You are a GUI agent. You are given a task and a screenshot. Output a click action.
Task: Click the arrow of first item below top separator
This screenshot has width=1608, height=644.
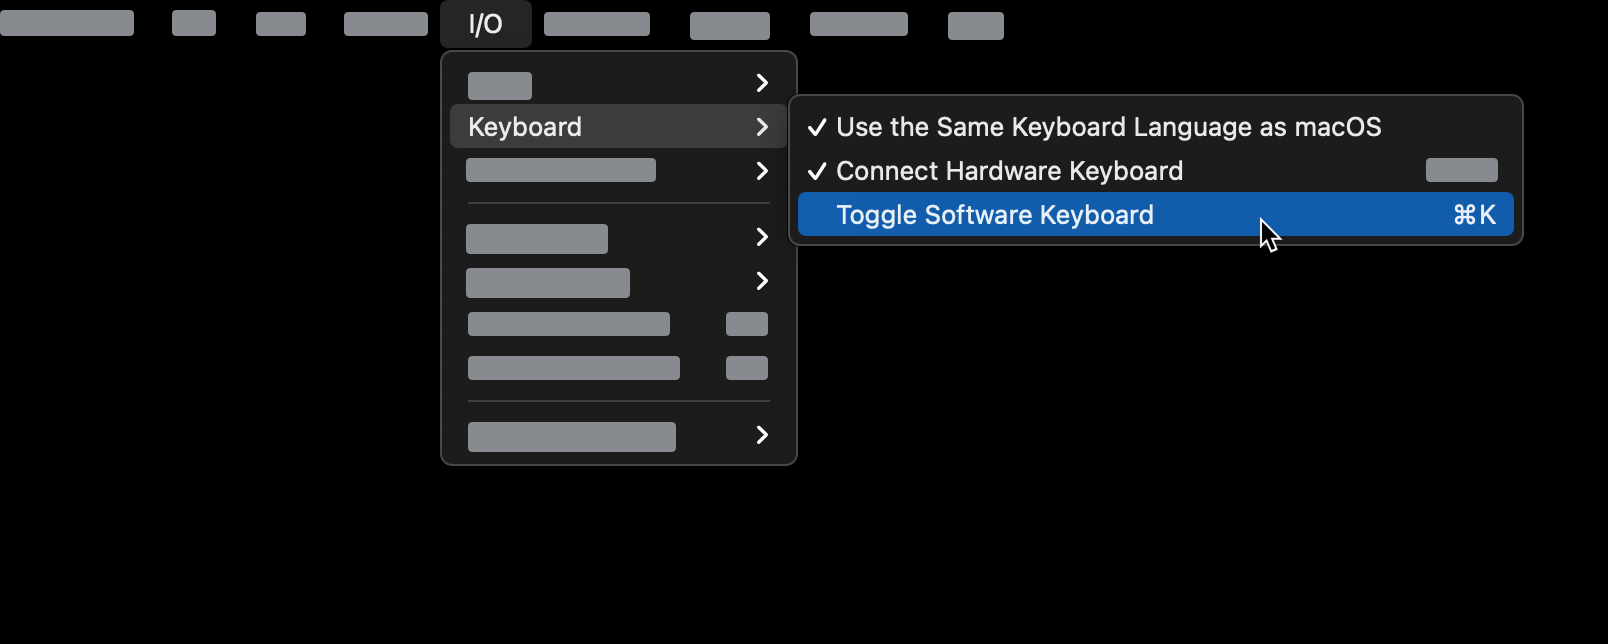point(762,237)
